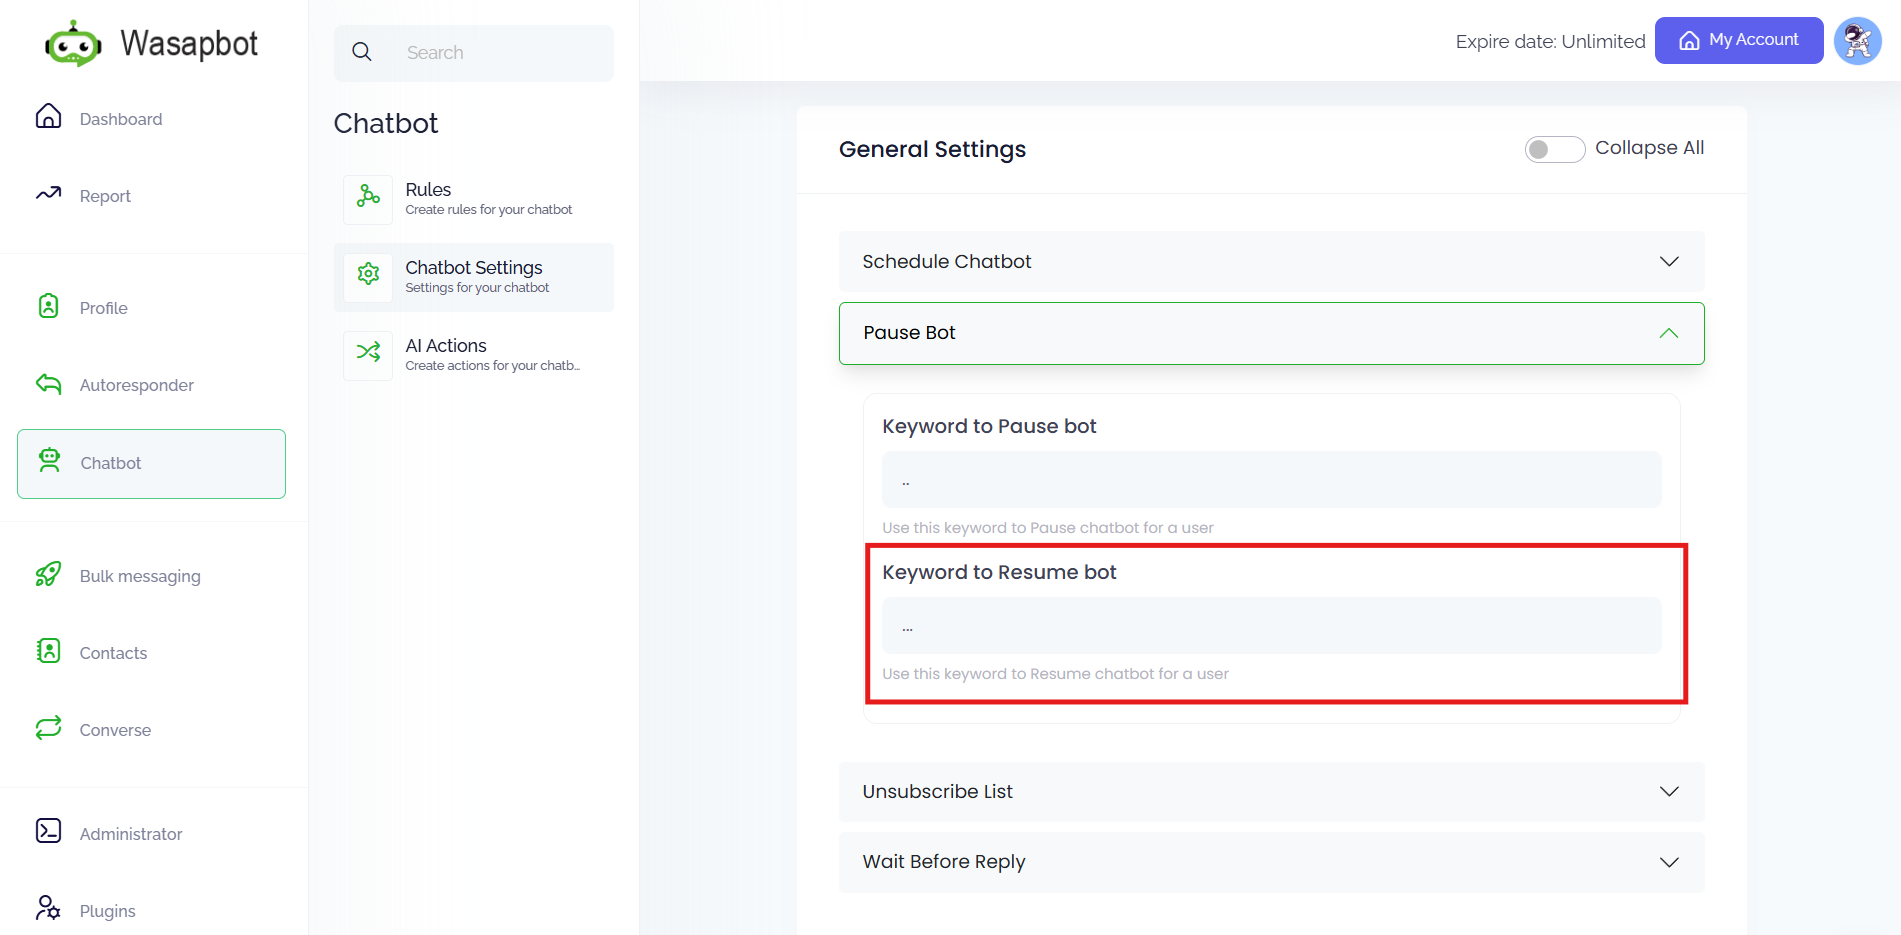Open the astronaut profile avatar

click(1858, 41)
